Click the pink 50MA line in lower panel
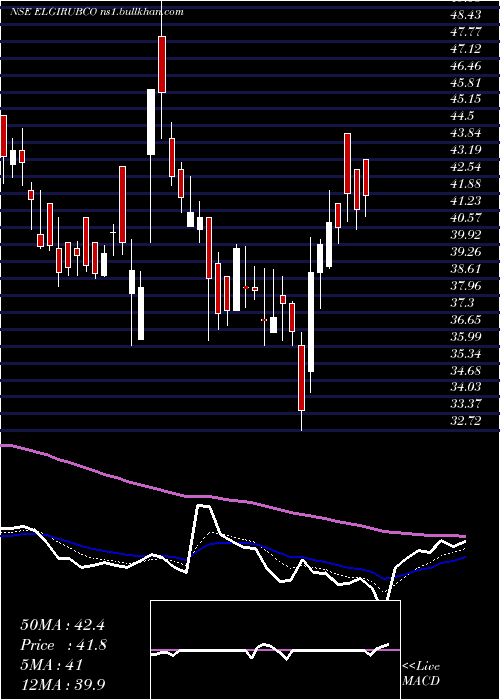 click(x=232, y=500)
